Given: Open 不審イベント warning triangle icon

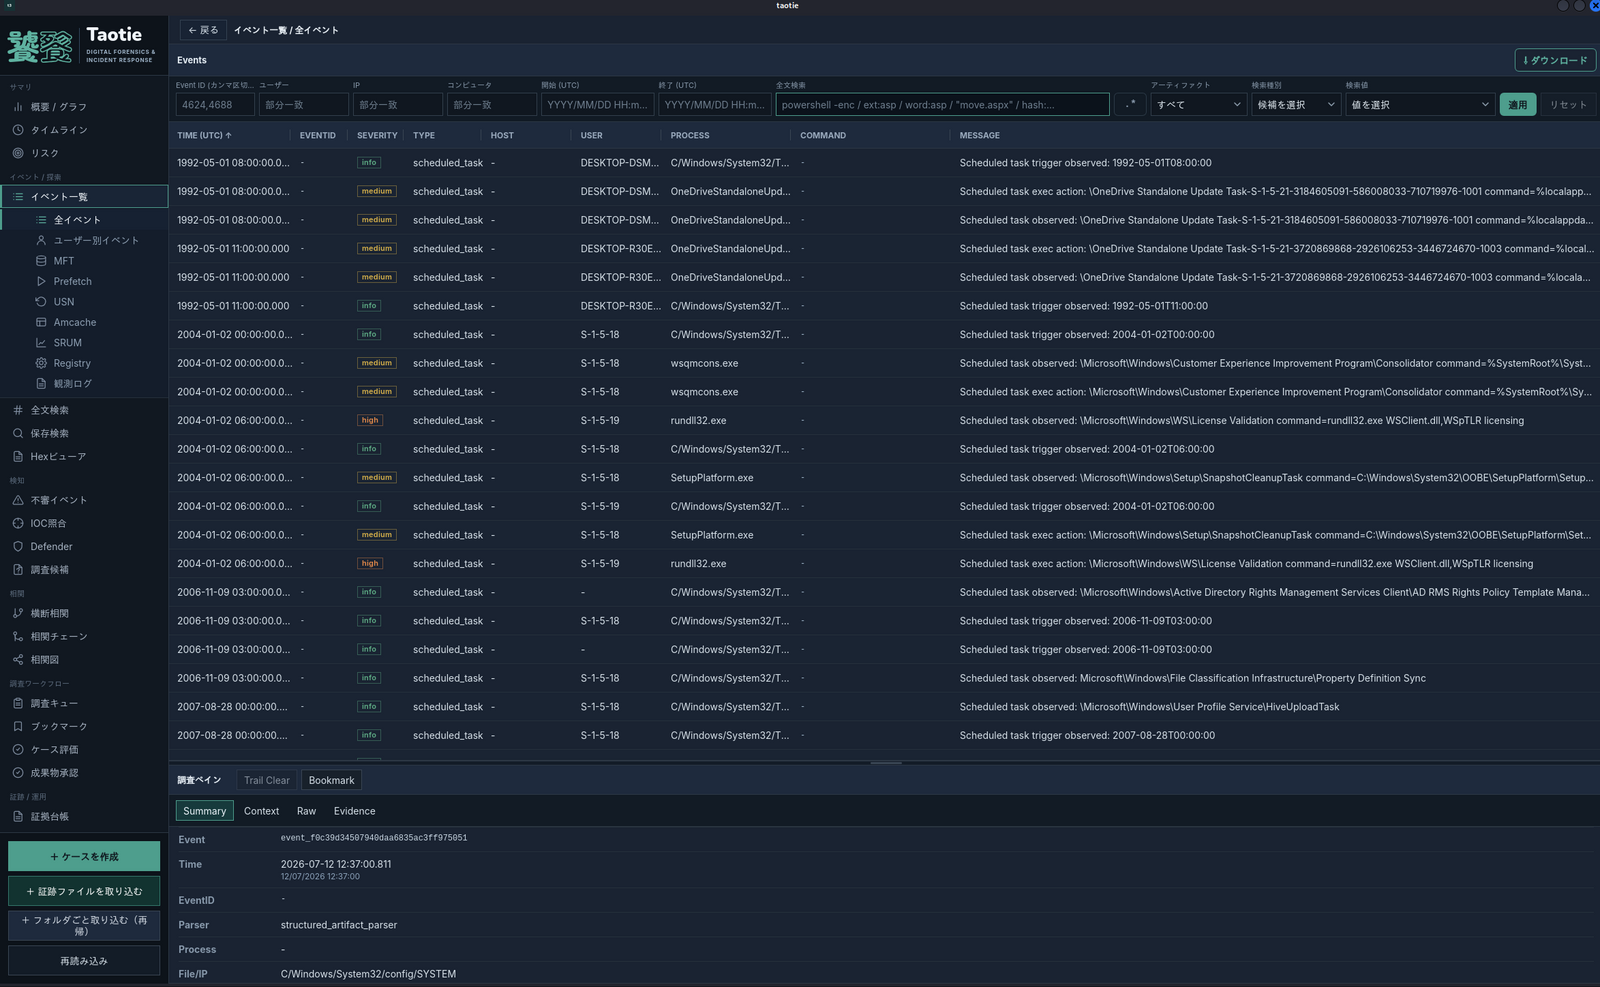Looking at the screenshot, I should pos(18,500).
